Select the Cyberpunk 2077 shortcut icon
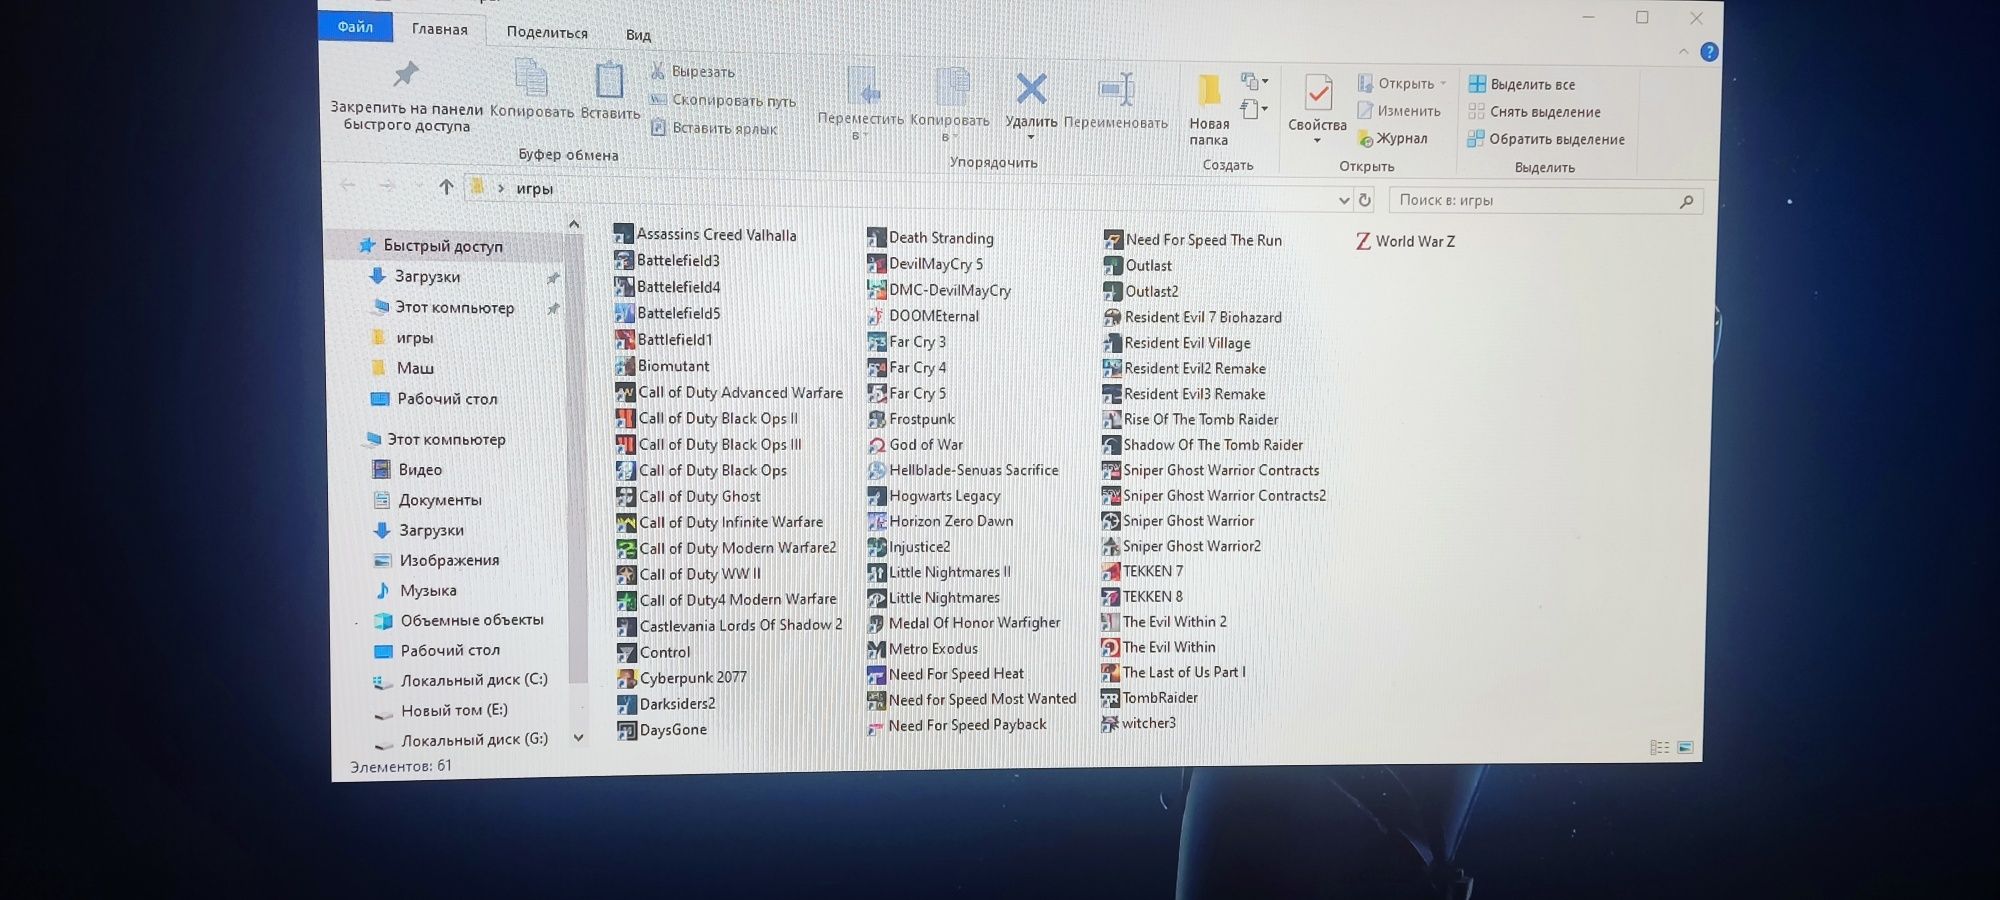 click(626, 678)
